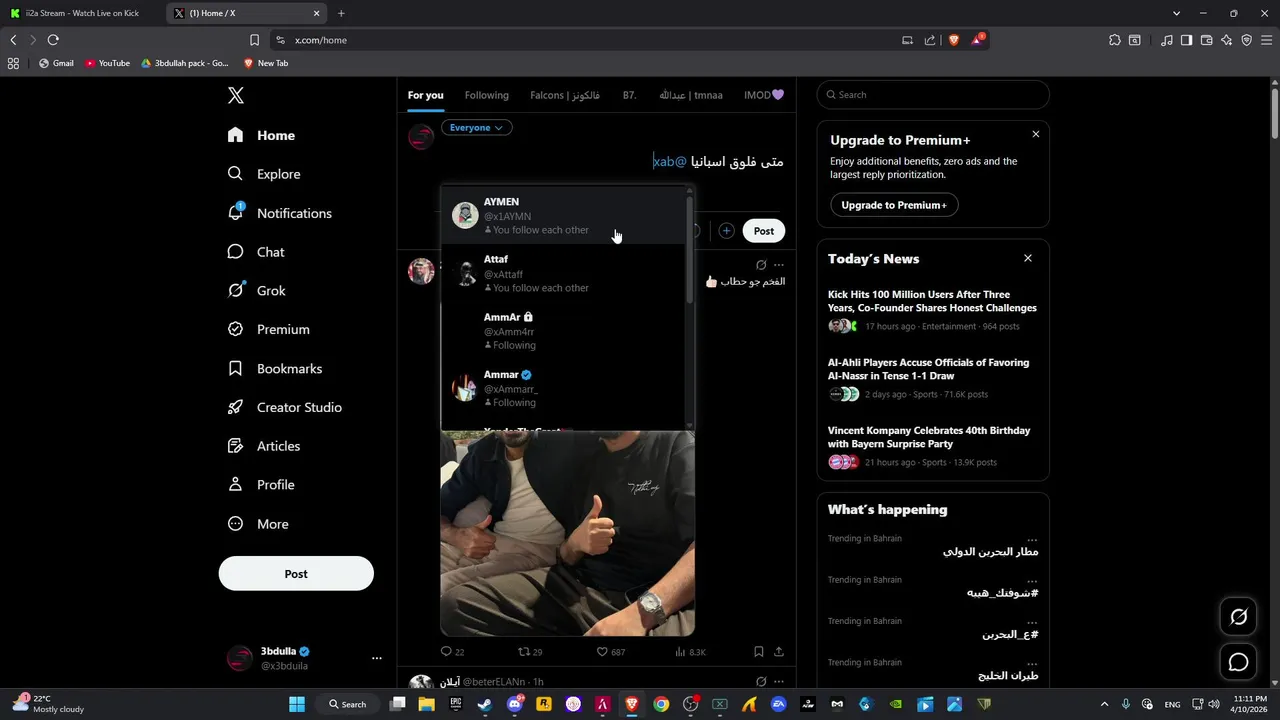Screen dimensions: 1280x720
Task: Click the X logo icon
Action: point(236,95)
